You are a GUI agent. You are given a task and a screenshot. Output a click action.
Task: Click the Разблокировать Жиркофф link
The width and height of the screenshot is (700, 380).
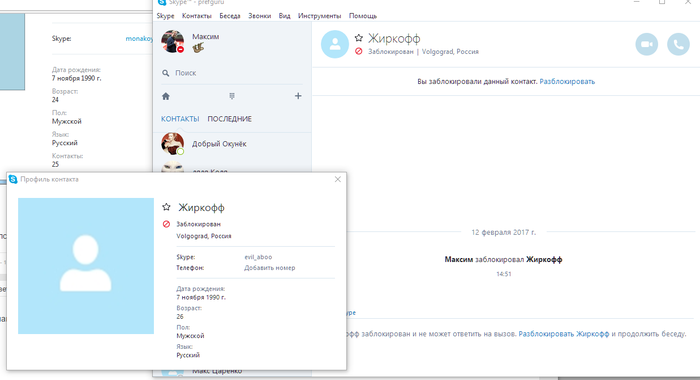pos(563,334)
